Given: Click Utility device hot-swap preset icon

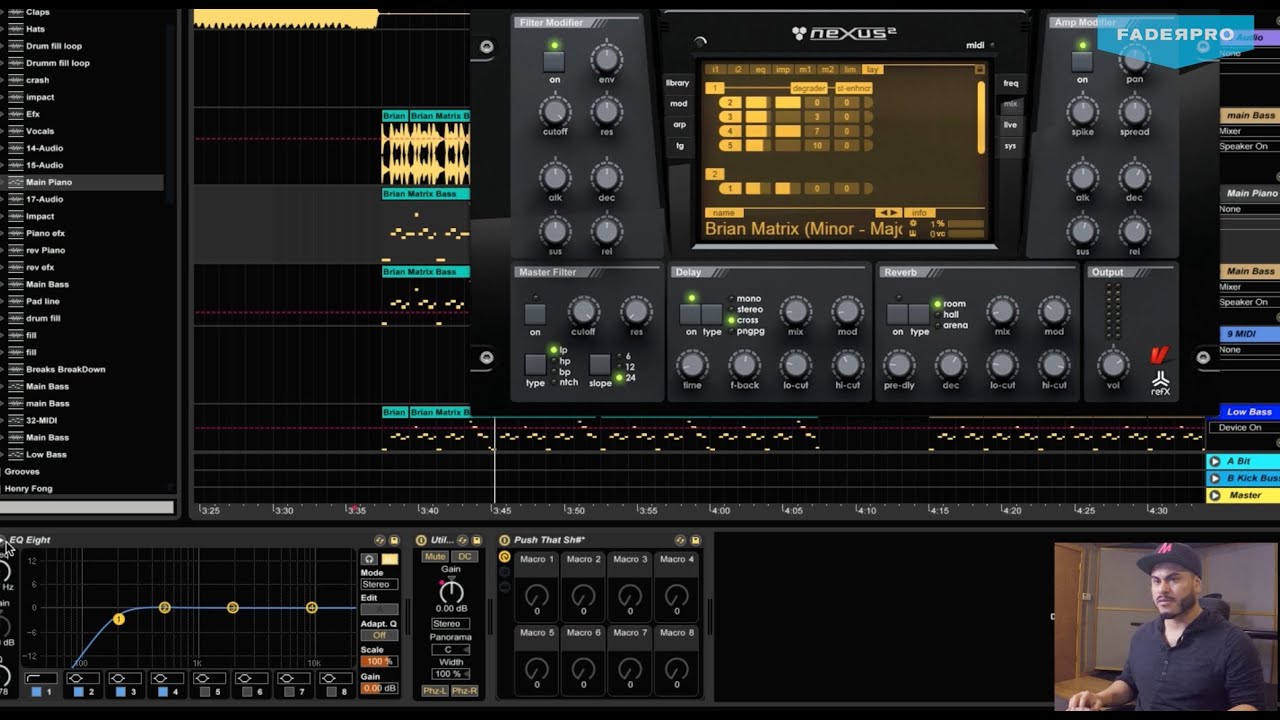Looking at the screenshot, I should [x=461, y=540].
